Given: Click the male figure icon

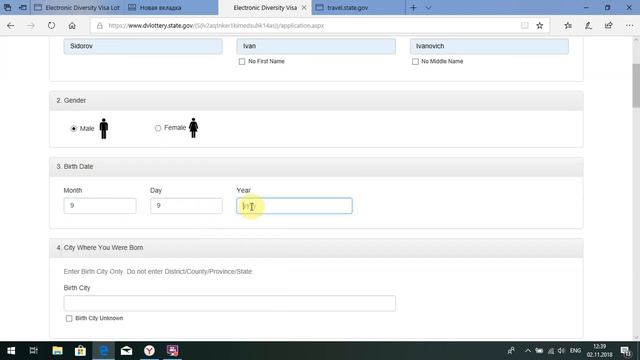Looking at the screenshot, I should click(x=104, y=129).
